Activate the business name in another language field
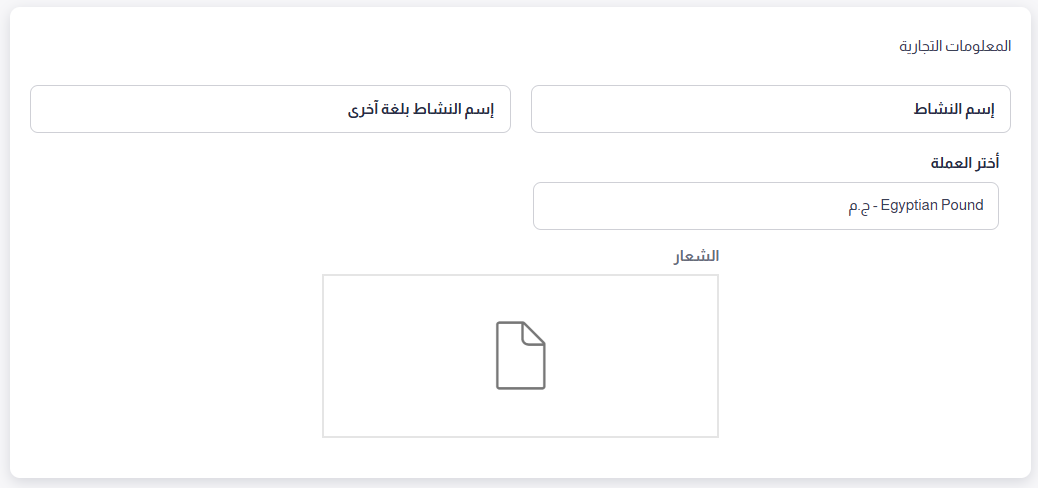The height and width of the screenshot is (488, 1038). pos(270,109)
